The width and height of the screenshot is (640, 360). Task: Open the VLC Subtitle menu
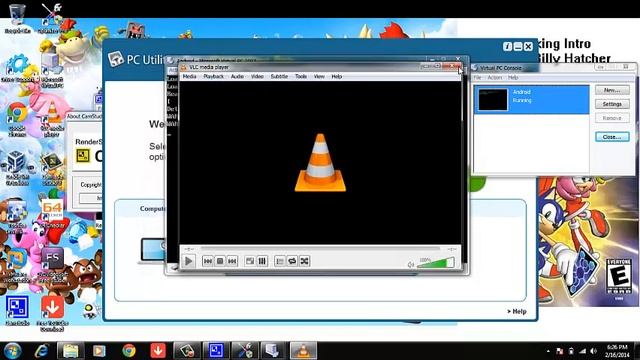[279, 76]
